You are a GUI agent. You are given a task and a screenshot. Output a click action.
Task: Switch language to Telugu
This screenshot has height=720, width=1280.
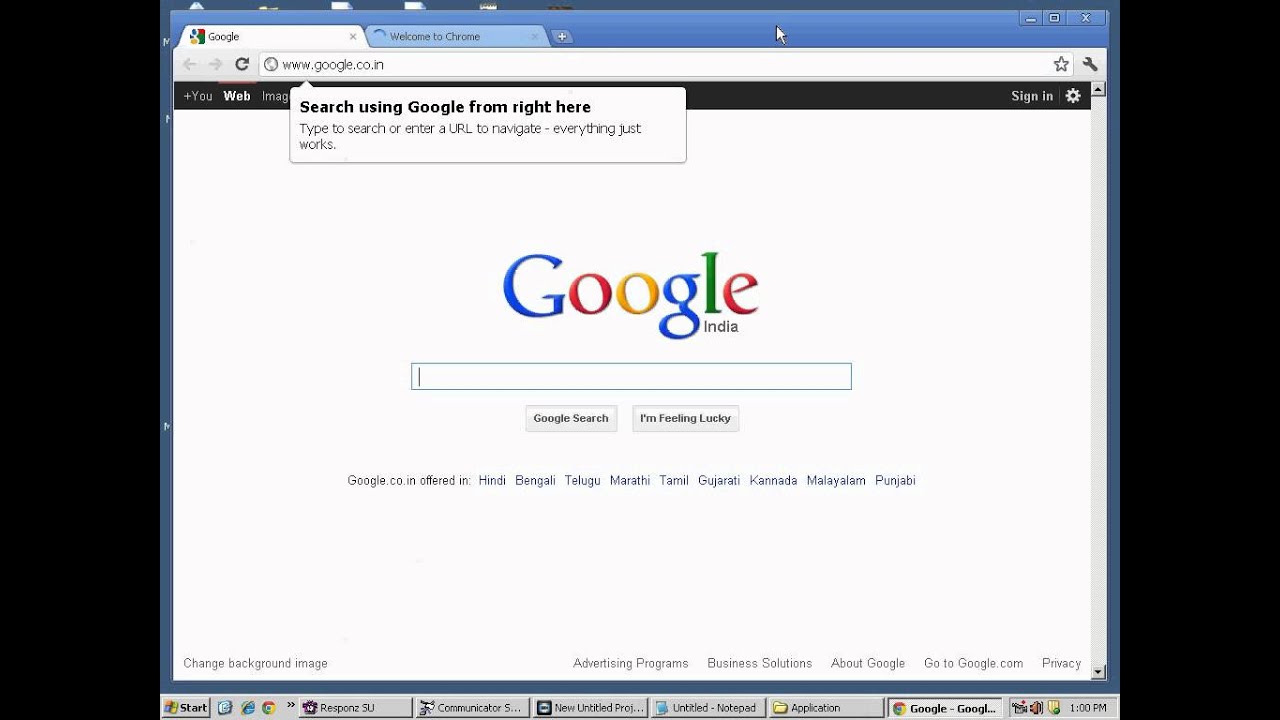pyautogui.click(x=582, y=481)
